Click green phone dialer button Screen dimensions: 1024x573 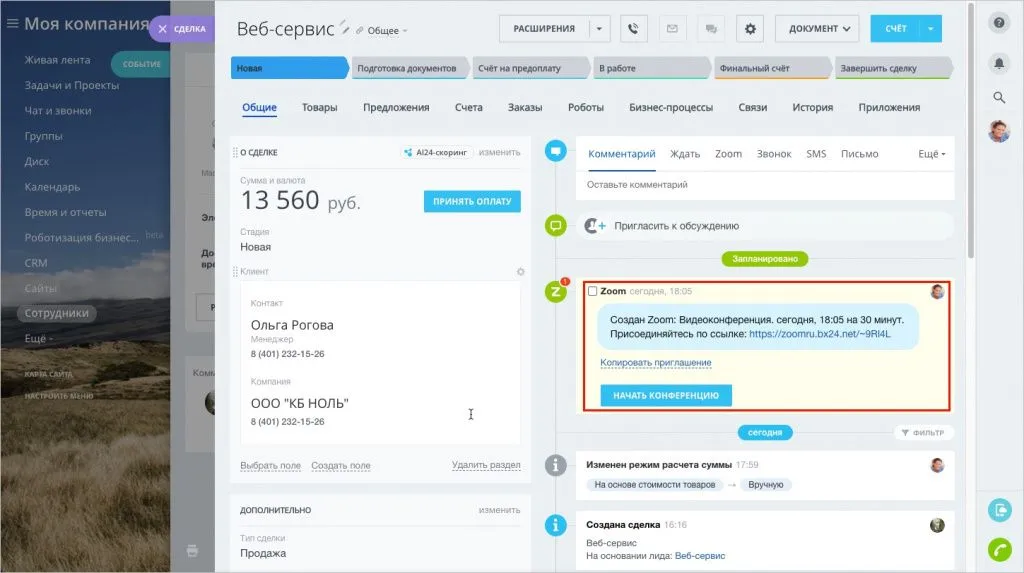(x=999, y=548)
